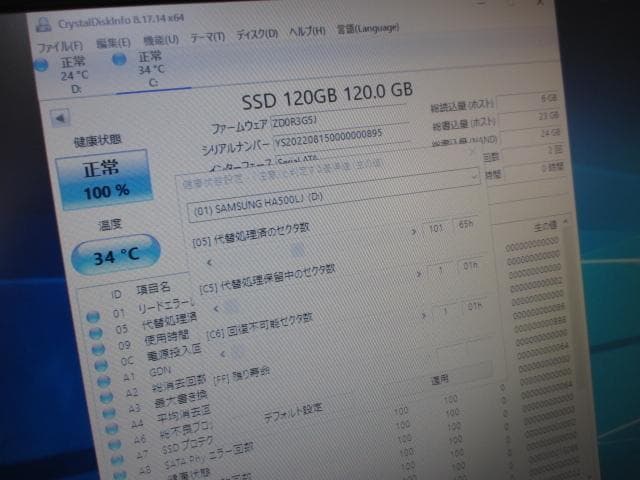The image size is (640, 480).
Task: Click the [05] hex value field 65h
Action: pos(466,224)
